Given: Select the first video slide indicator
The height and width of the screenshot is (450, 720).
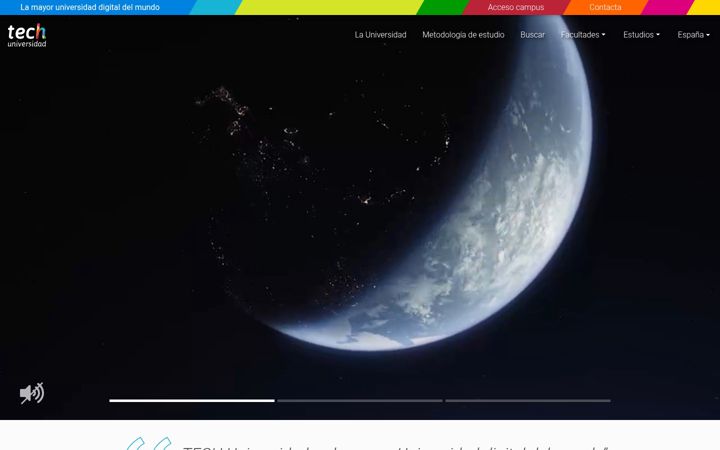Looking at the screenshot, I should 192,401.
